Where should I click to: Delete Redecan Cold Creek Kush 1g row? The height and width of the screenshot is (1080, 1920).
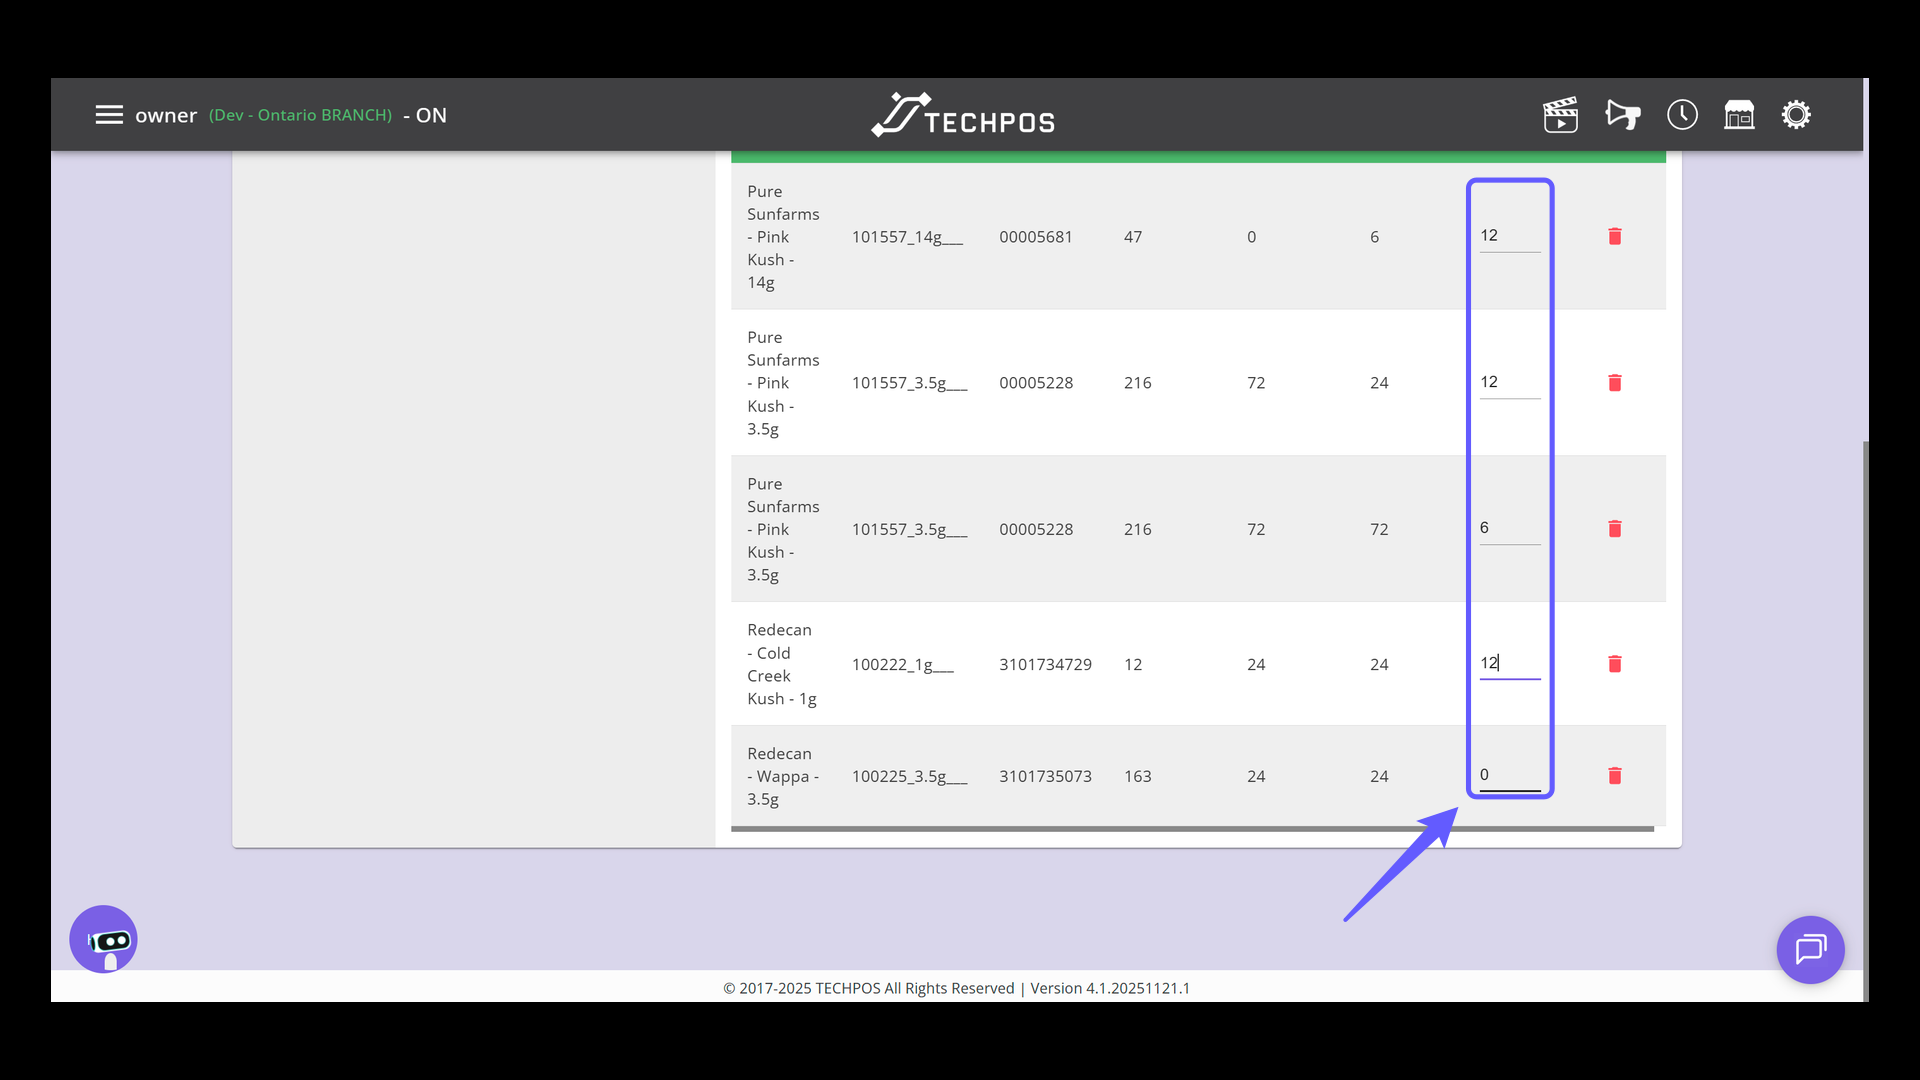(x=1614, y=664)
